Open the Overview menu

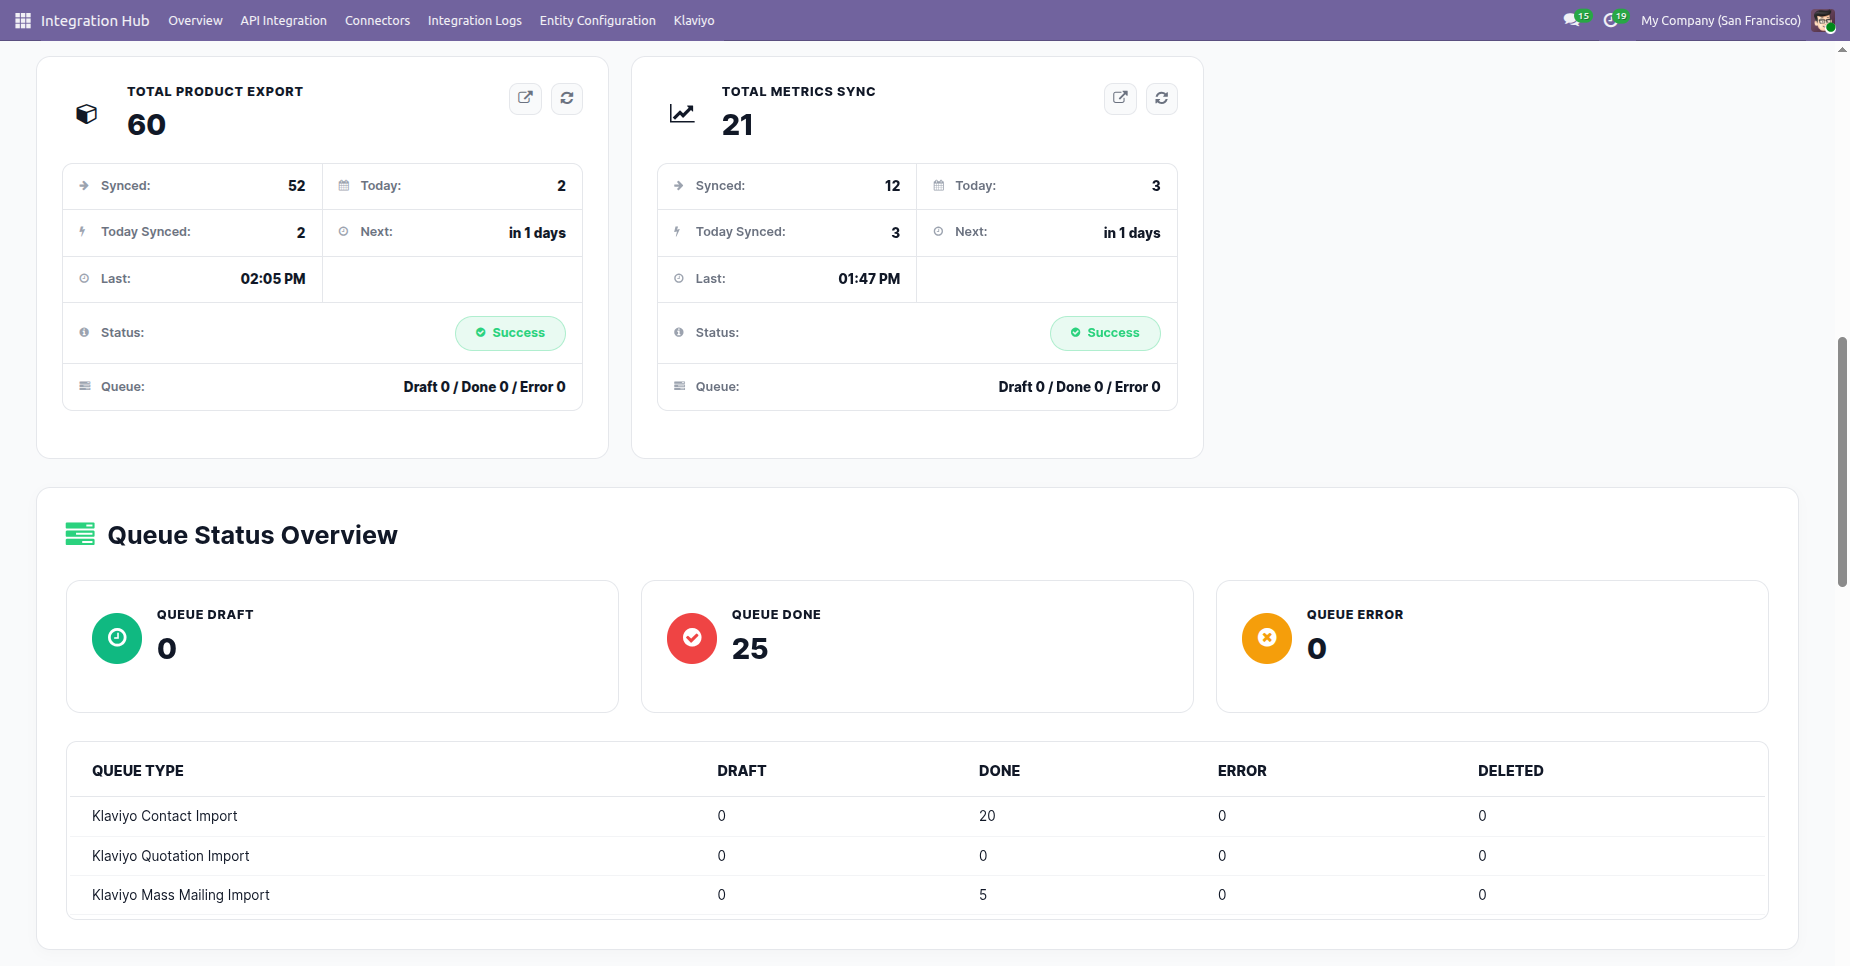click(x=195, y=20)
